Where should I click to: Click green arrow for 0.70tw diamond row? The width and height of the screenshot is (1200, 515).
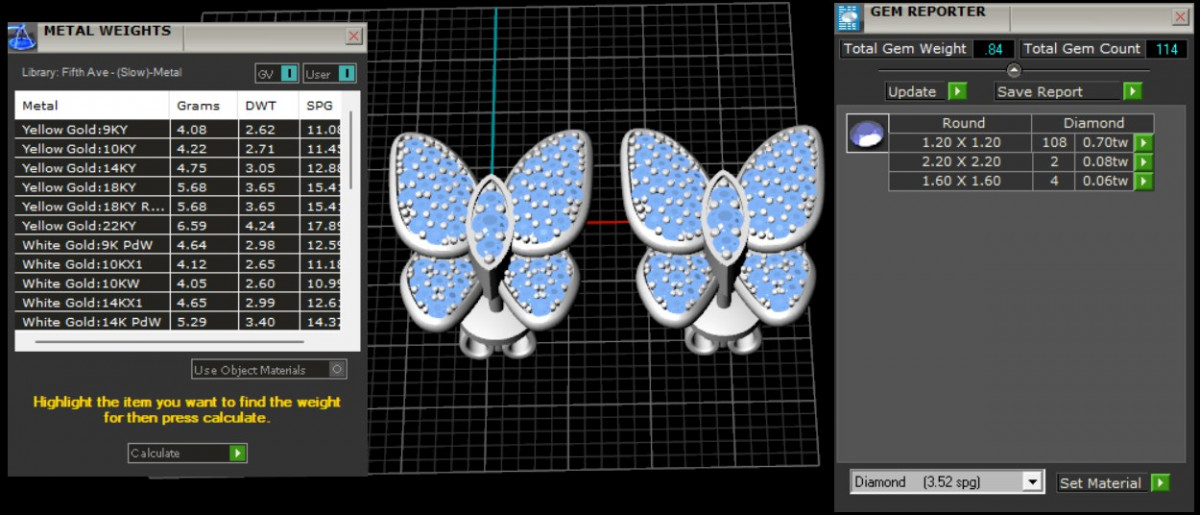click(x=1143, y=143)
